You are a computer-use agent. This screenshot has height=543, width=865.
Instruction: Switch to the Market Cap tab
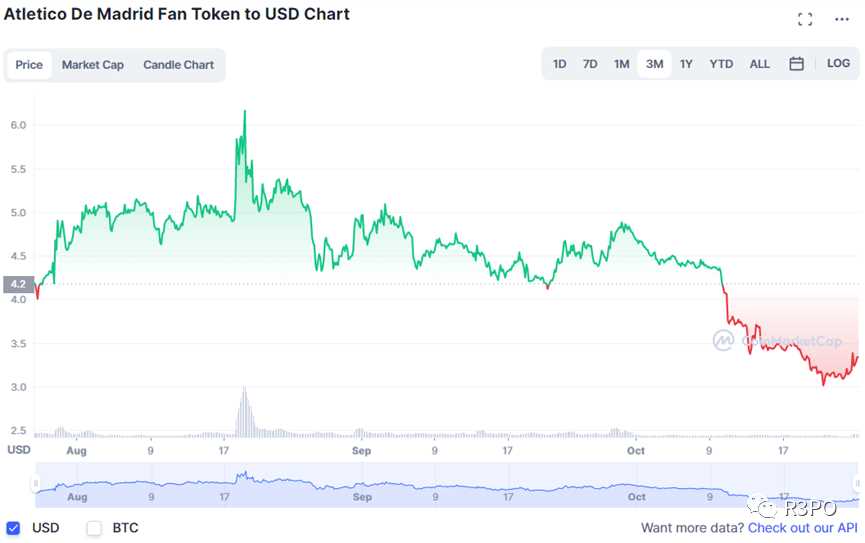pyautogui.click(x=93, y=65)
